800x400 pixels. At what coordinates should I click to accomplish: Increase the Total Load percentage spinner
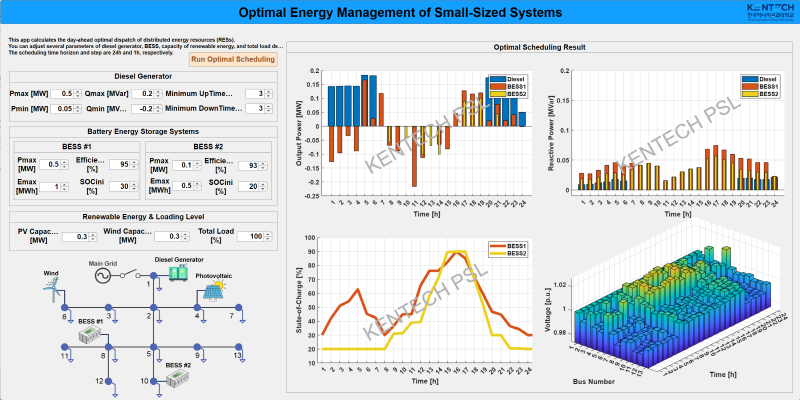click(270, 232)
